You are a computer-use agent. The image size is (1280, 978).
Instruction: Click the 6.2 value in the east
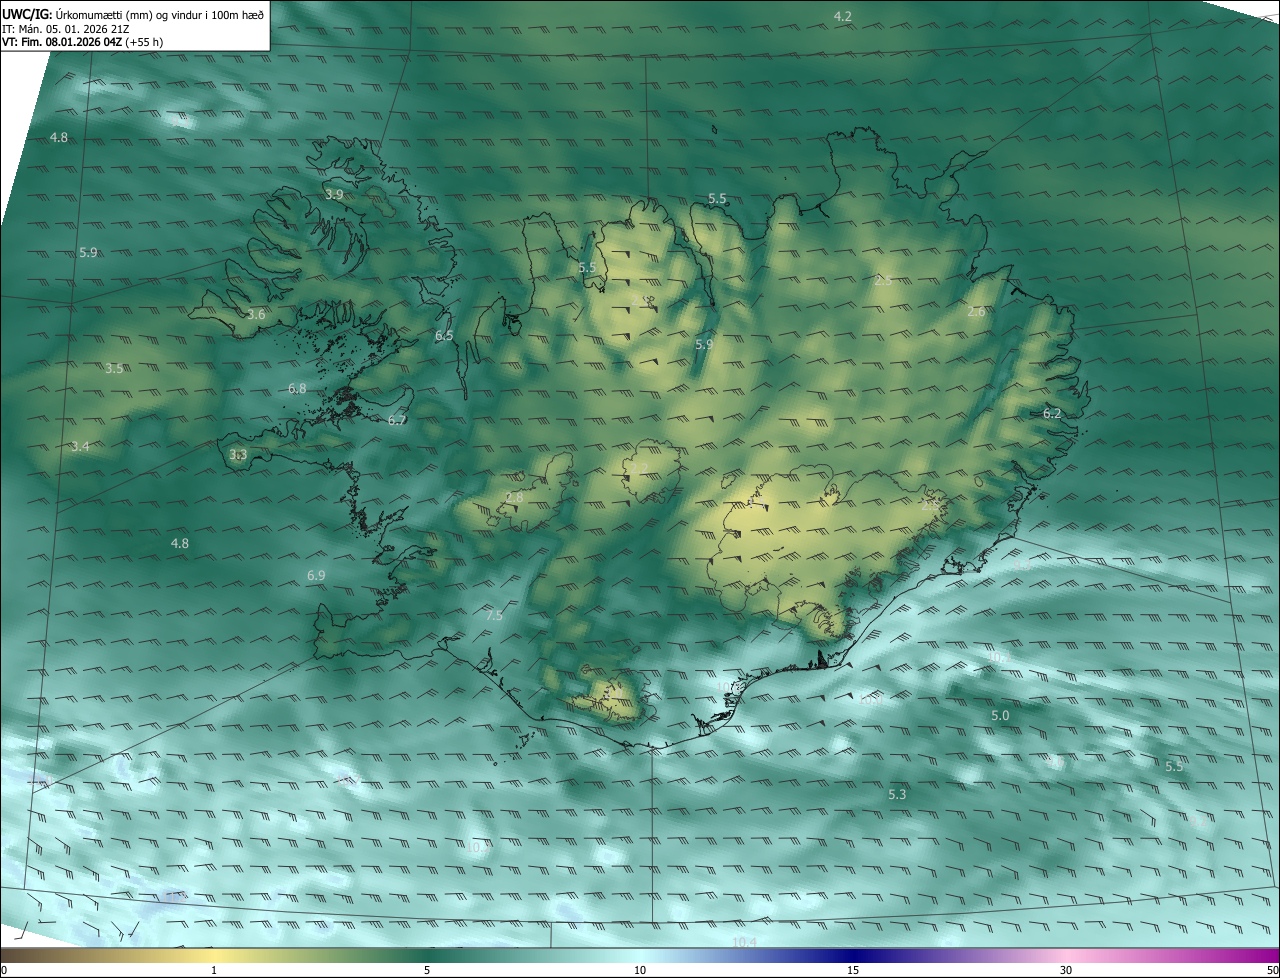coord(1052,413)
